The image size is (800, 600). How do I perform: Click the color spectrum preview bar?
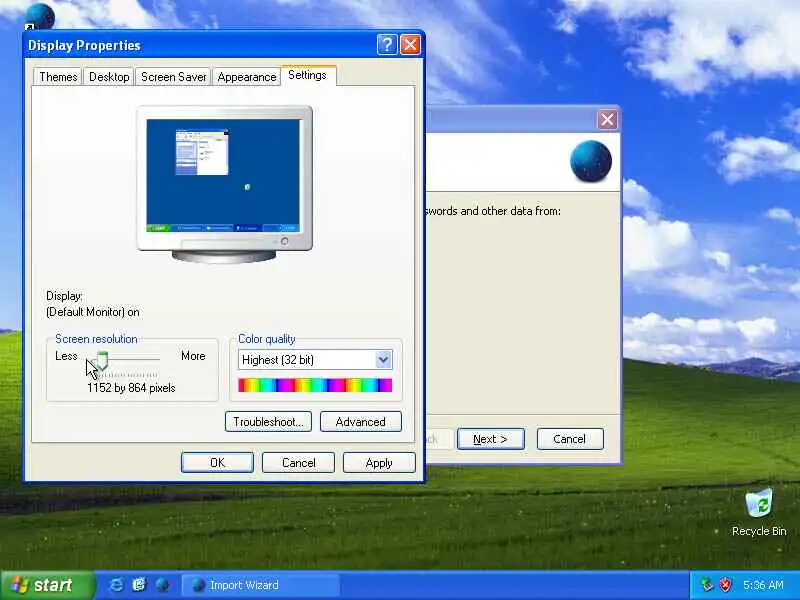point(315,385)
